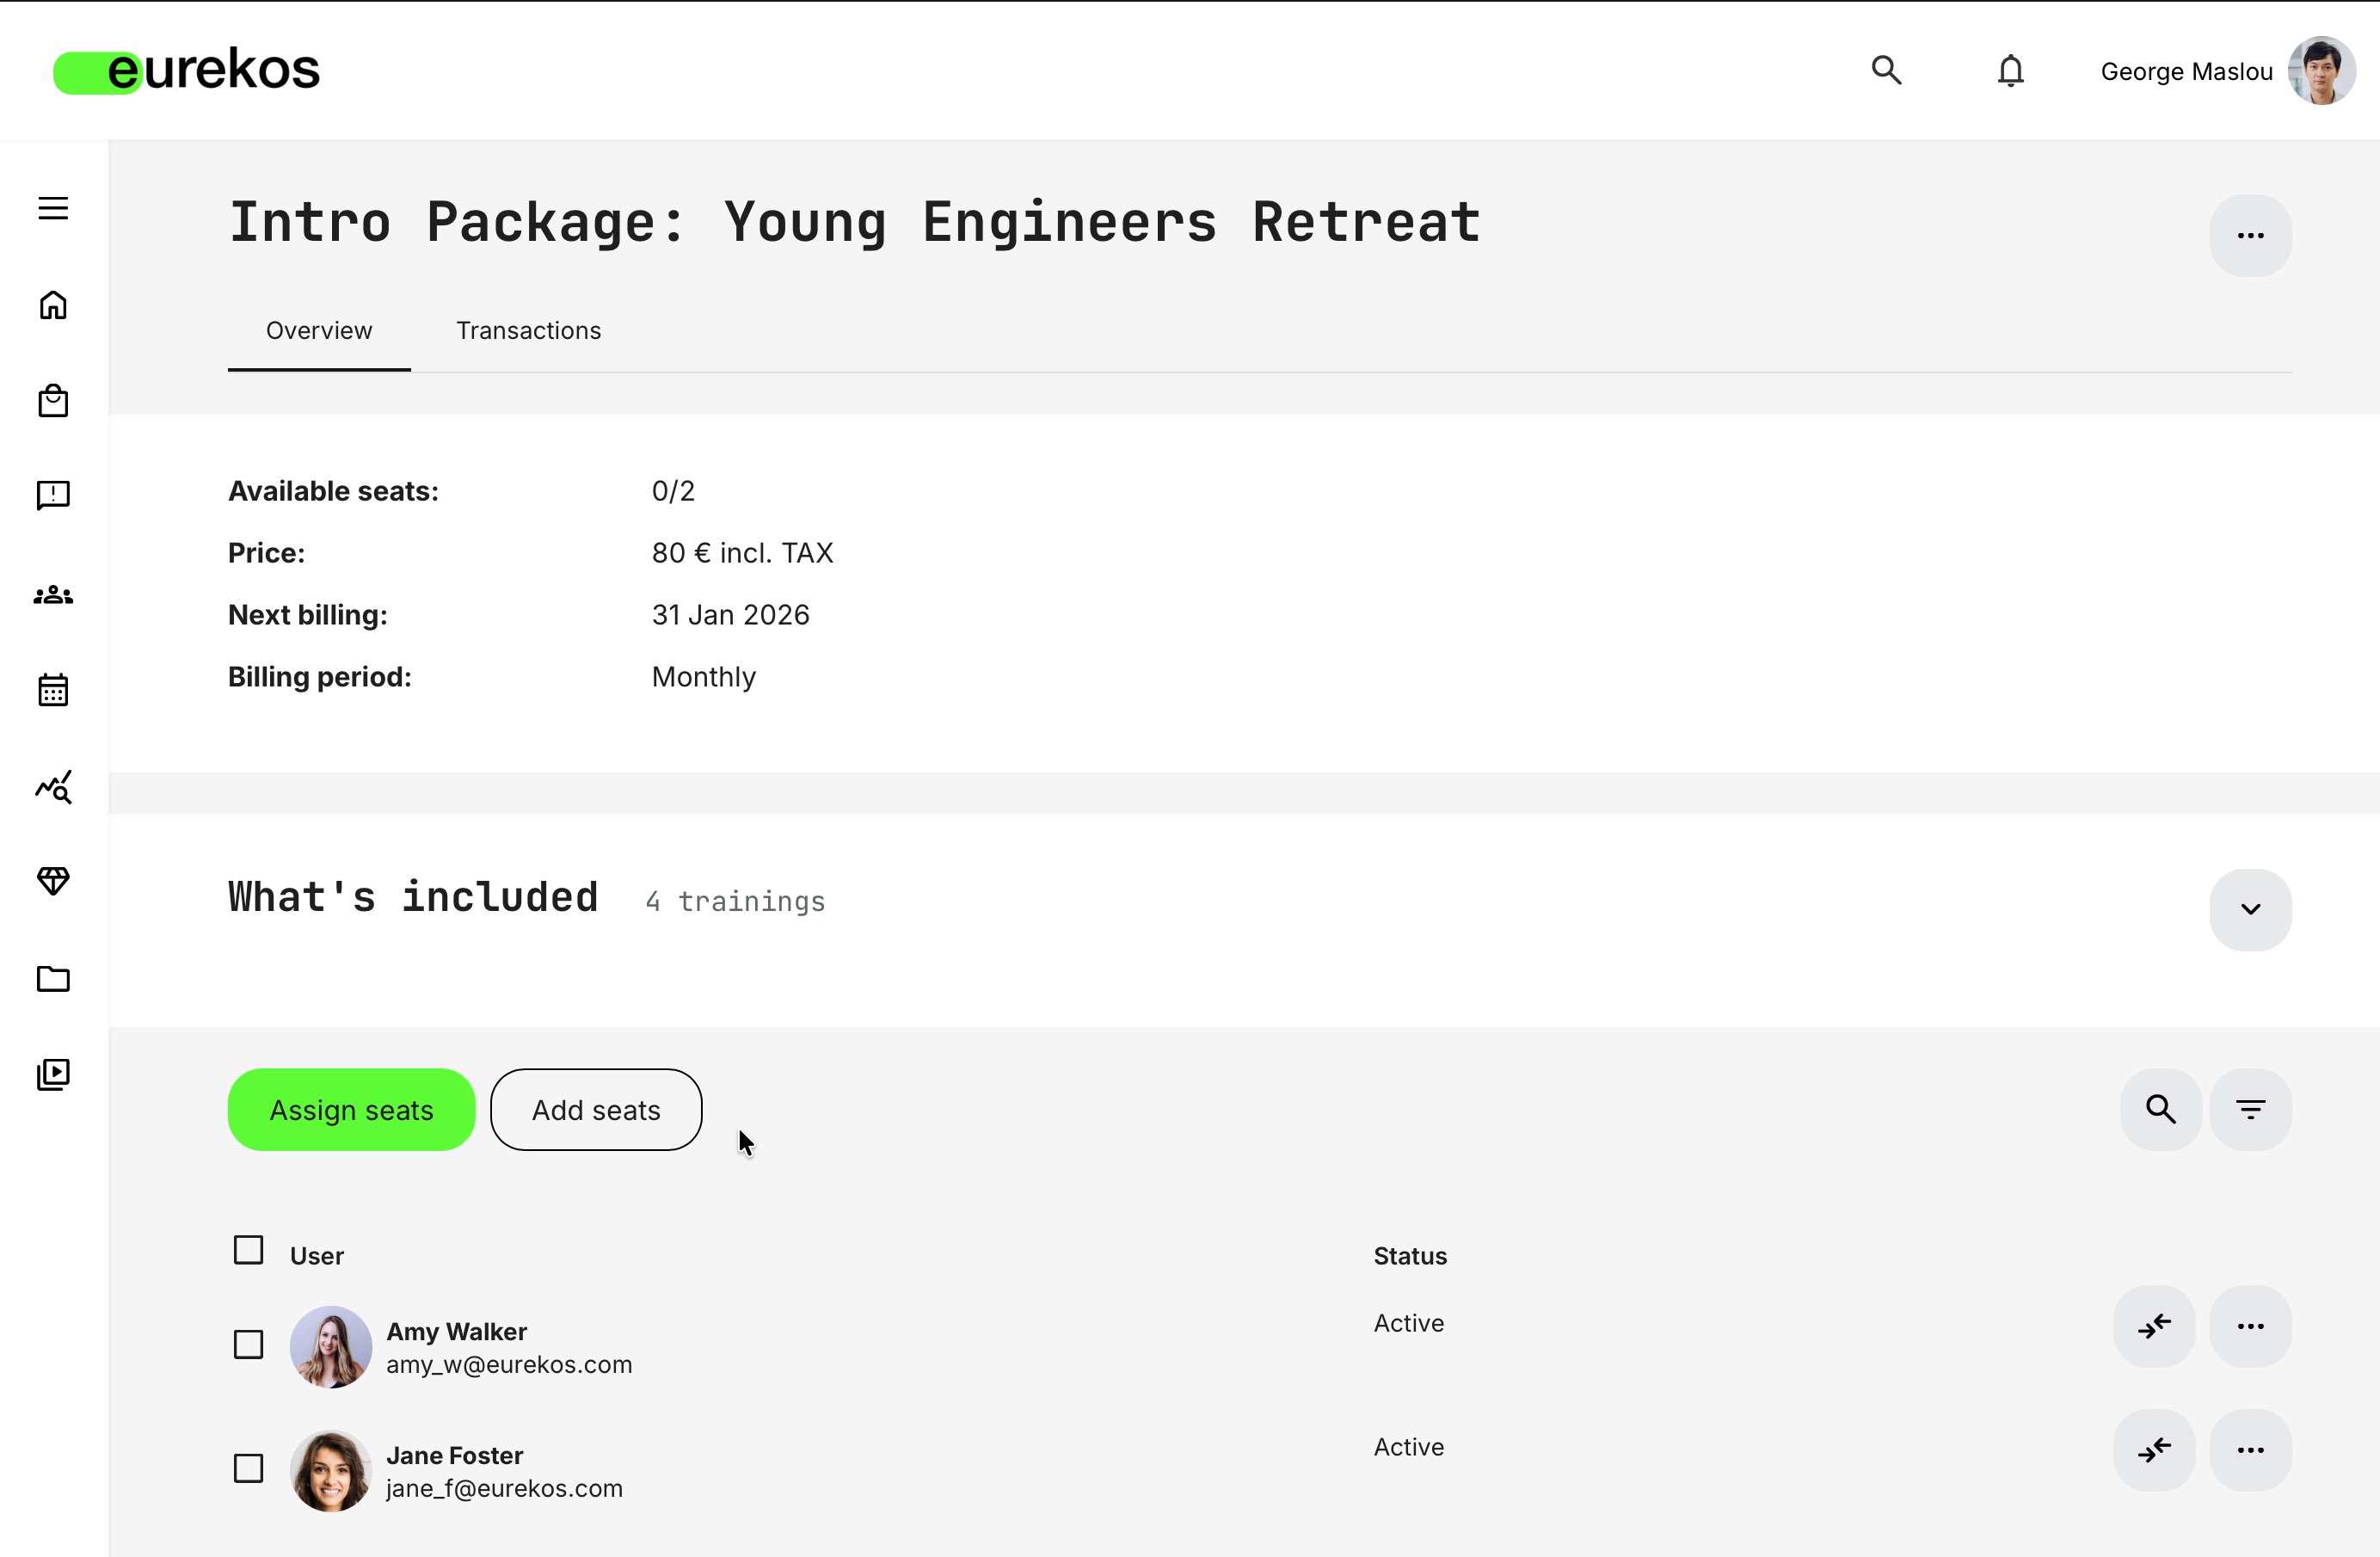Image resolution: width=2380 pixels, height=1557 pixels.
Task: Click the Add seats button
Action: [596, 1109]
